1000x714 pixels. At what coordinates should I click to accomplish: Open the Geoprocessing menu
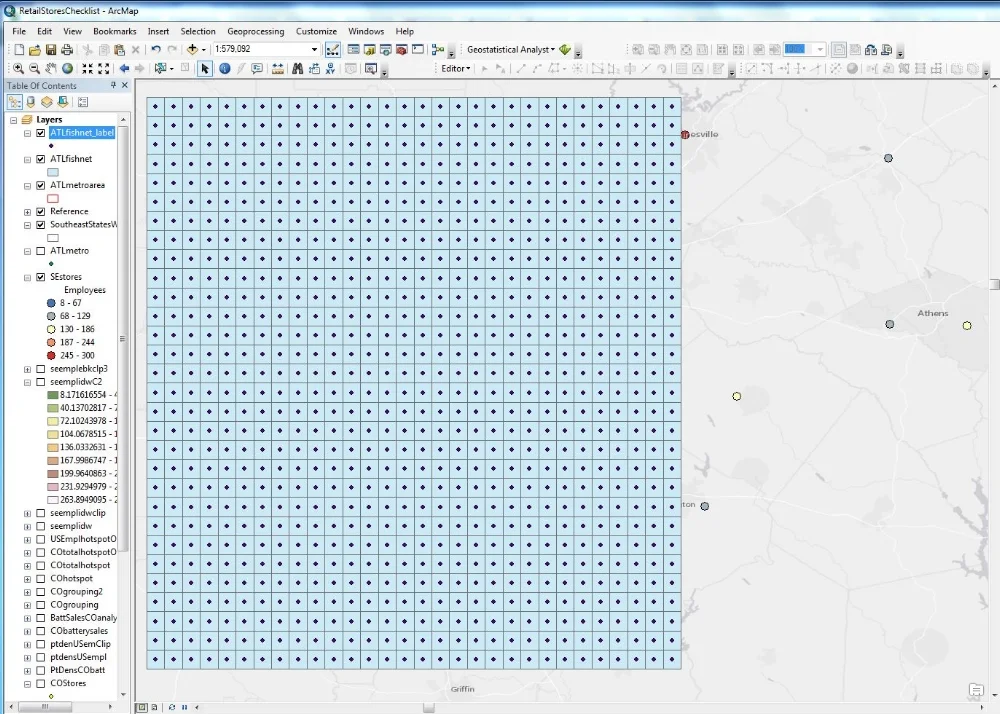click(x=256, y=31)
